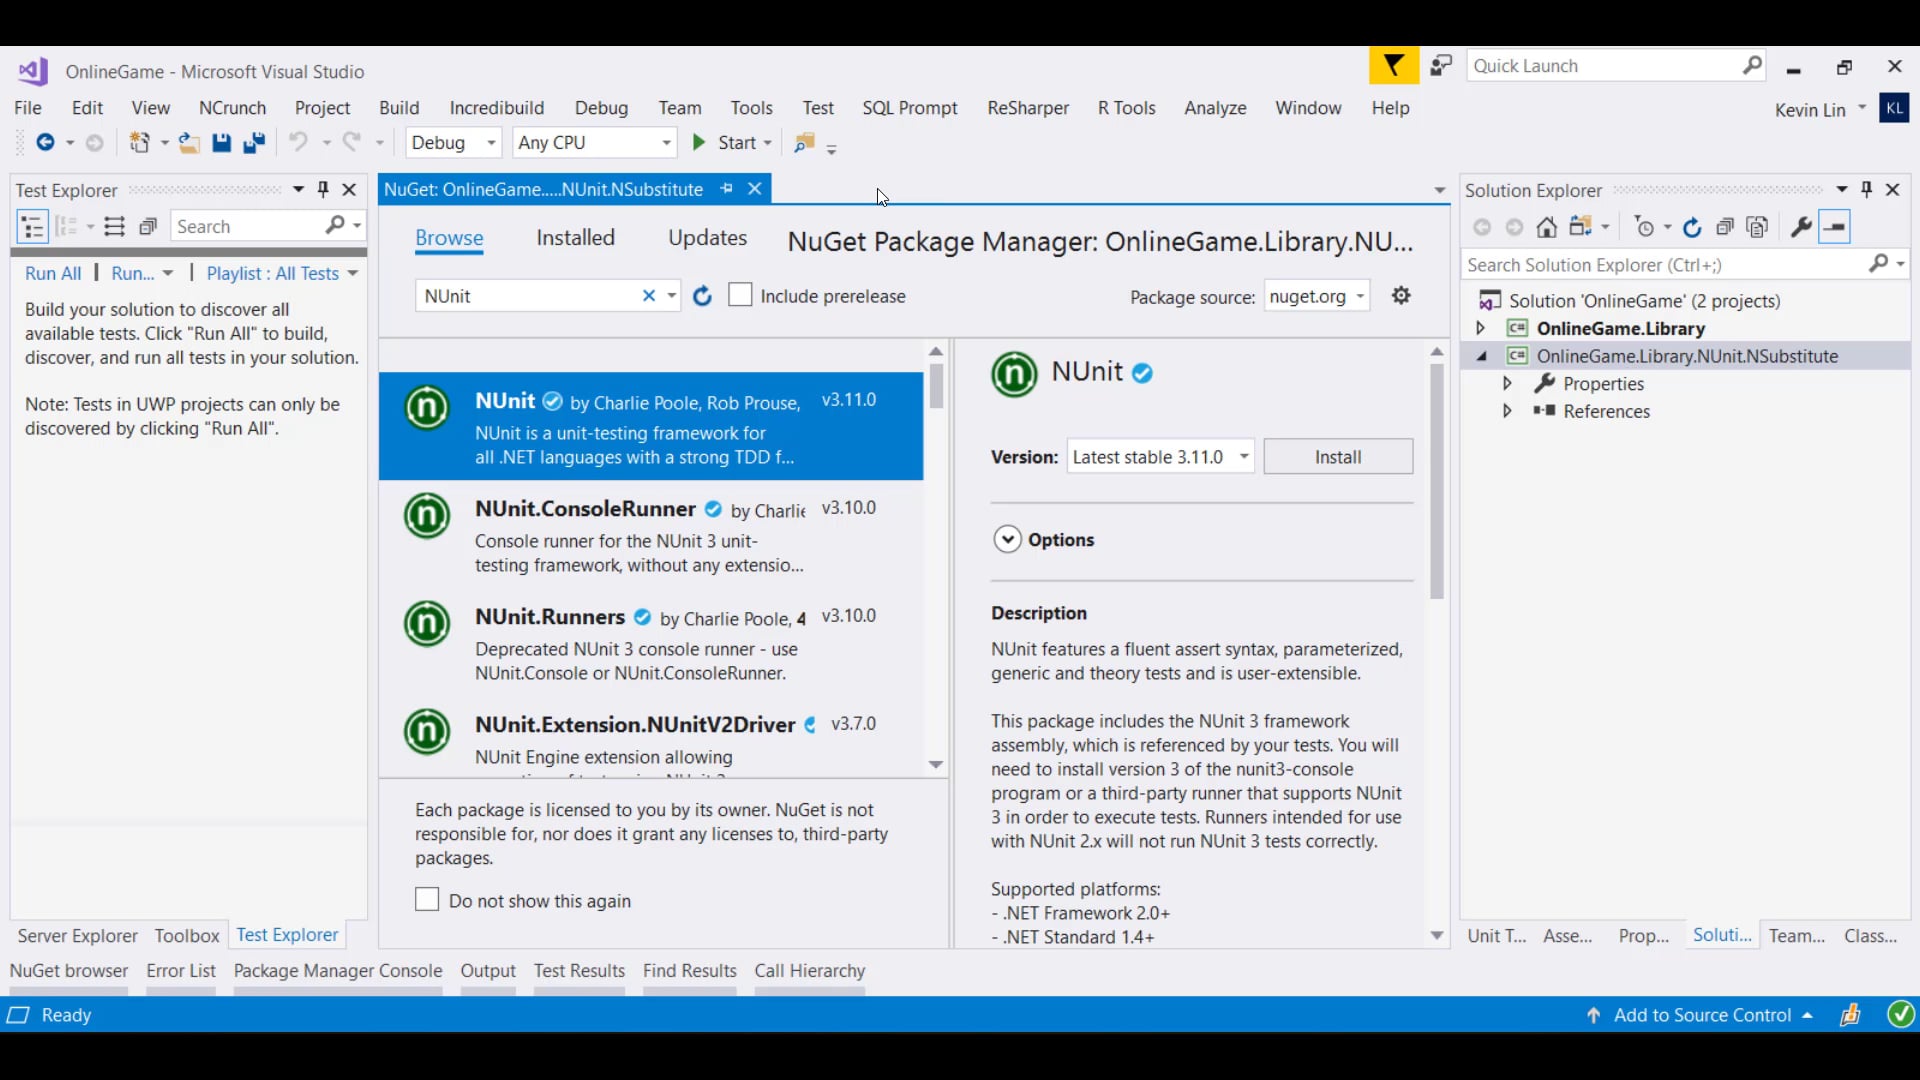Click the Install button for NUnit

1337,457
